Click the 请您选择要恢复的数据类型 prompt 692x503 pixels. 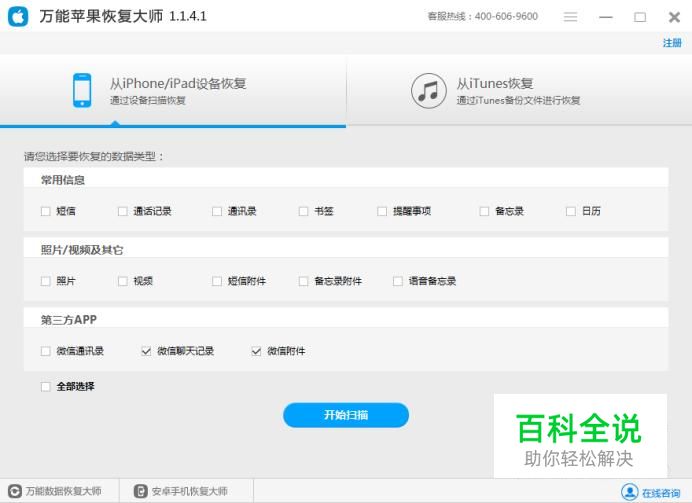(94, 157)
